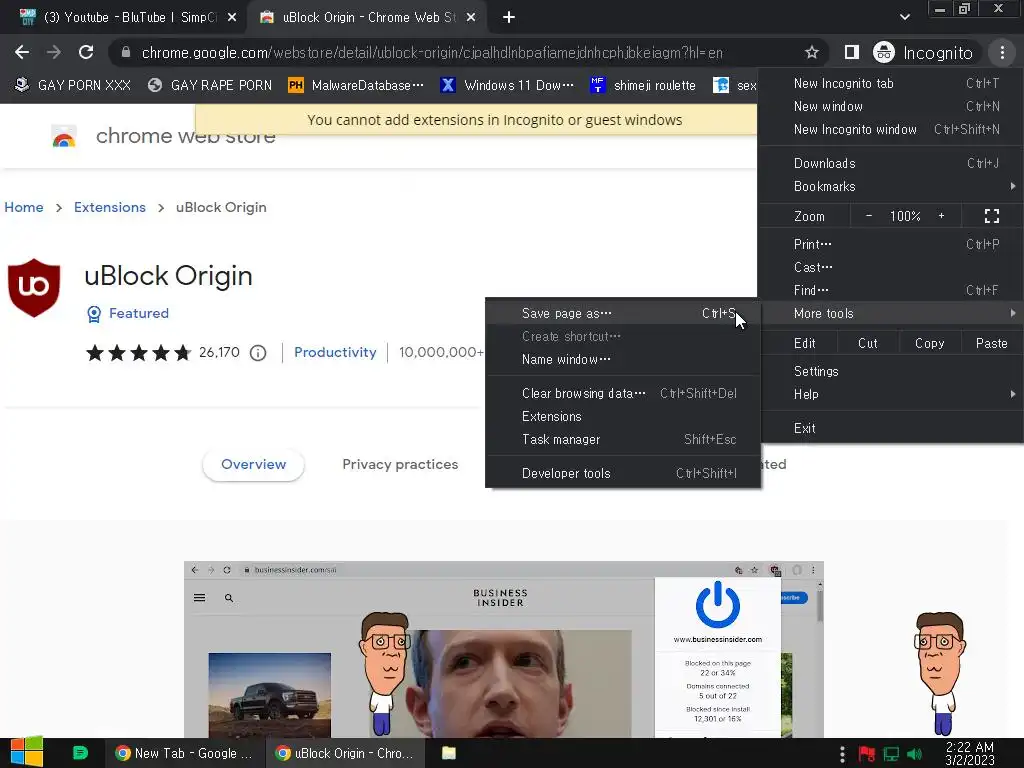The width and height of the screenshot is (1024, 768).
Task: Switch to uBlock Origin - Chro... taskbar window
Action: pos(345,753)
